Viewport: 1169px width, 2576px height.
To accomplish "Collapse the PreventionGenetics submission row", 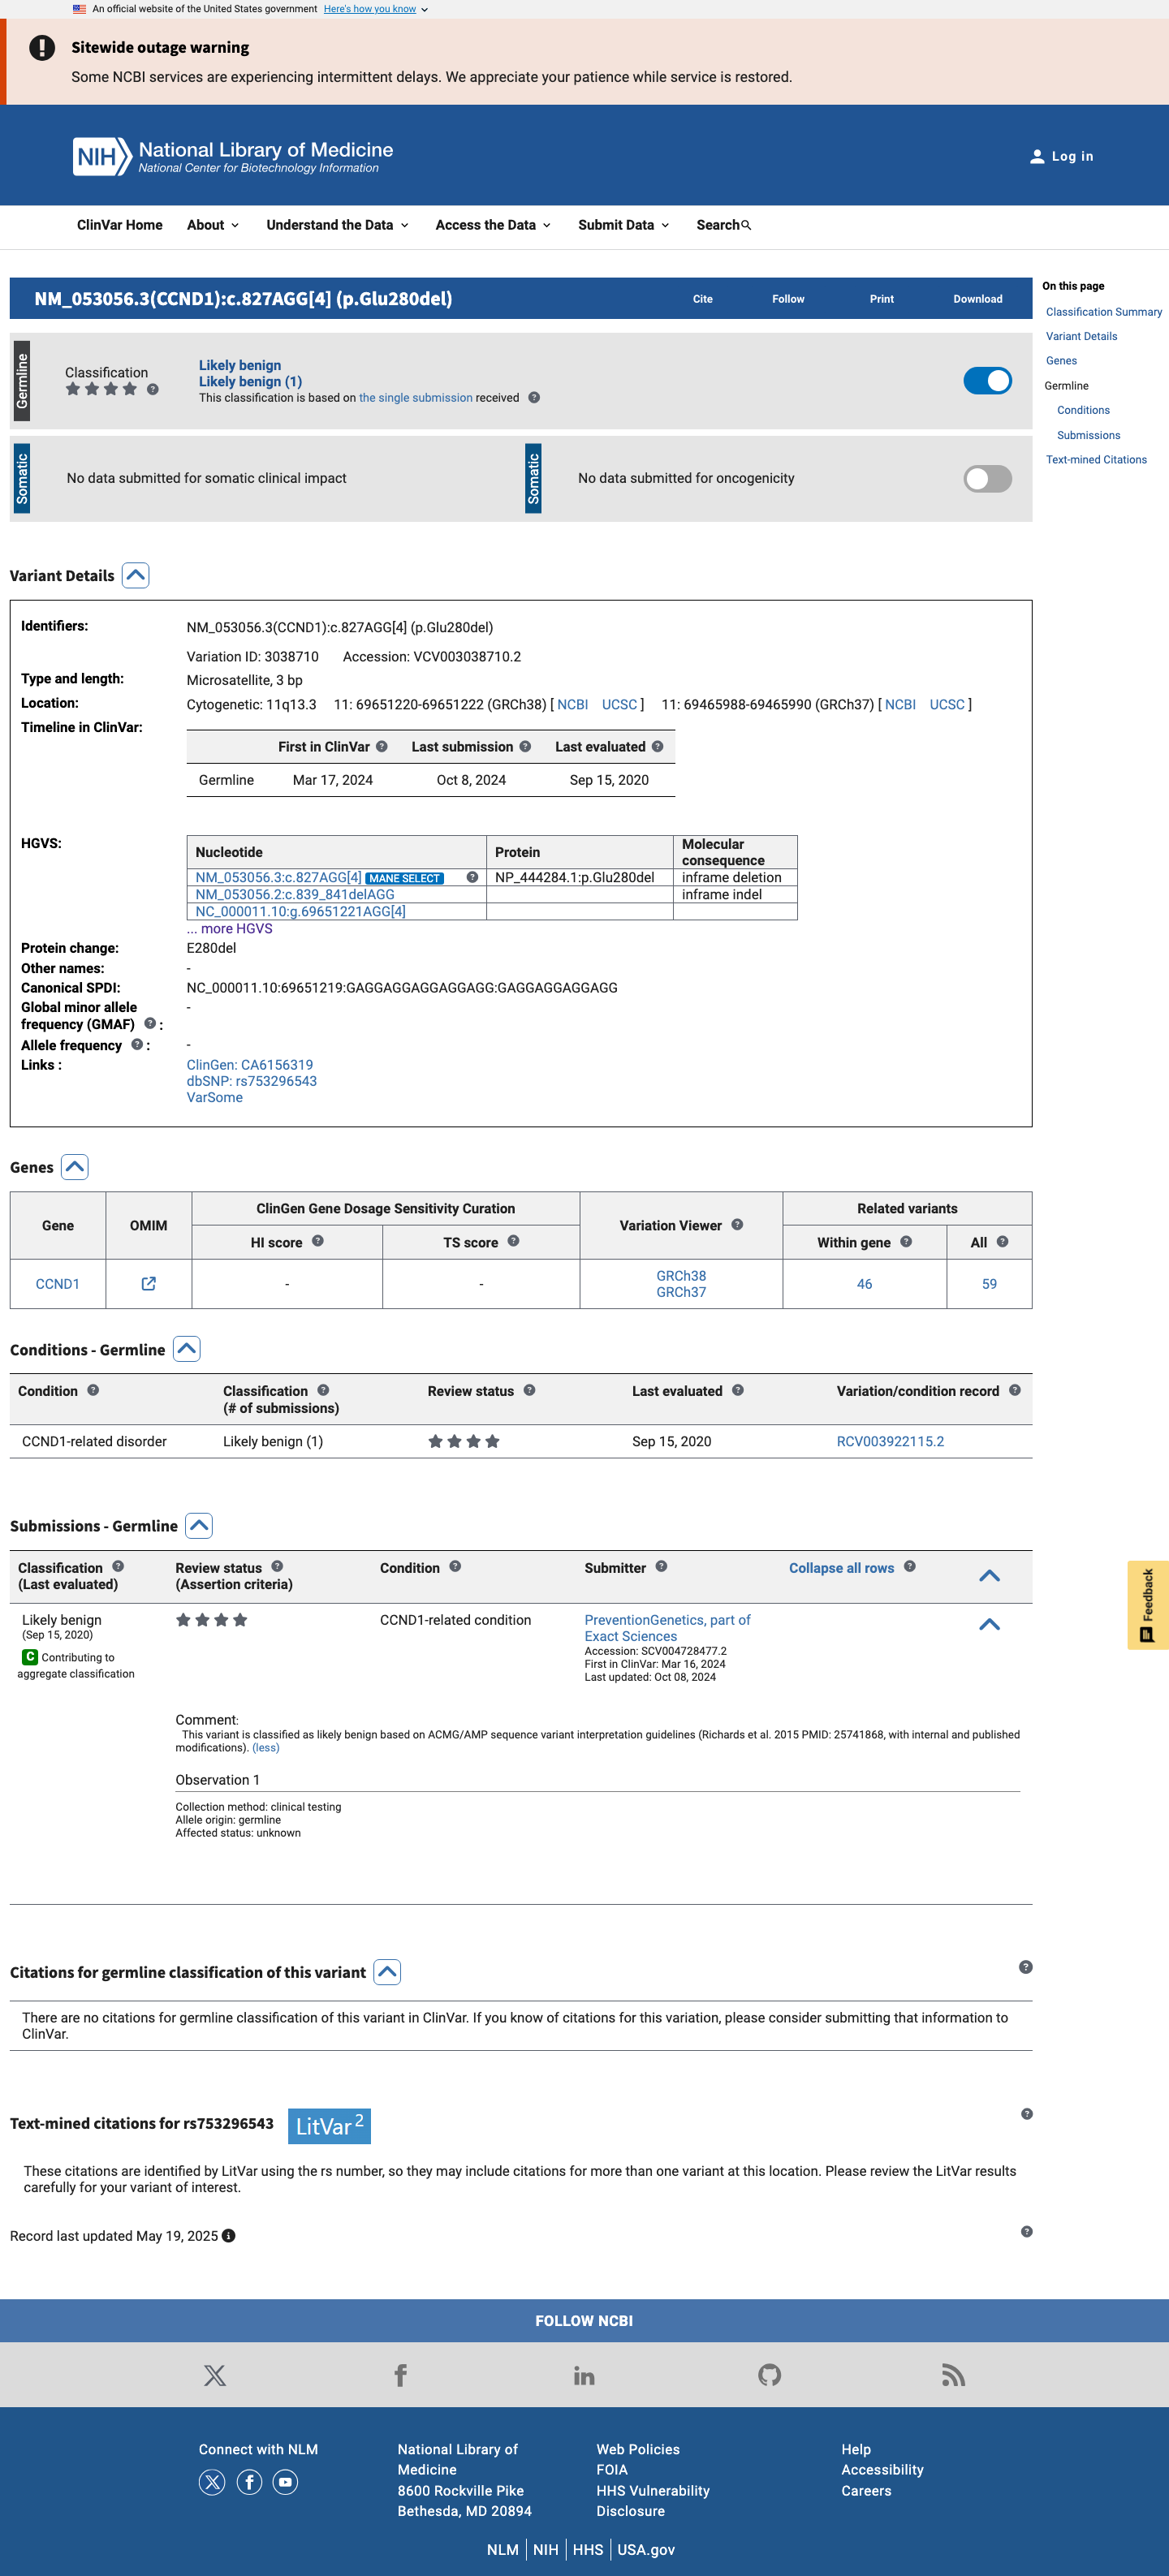I will 989,1624.
